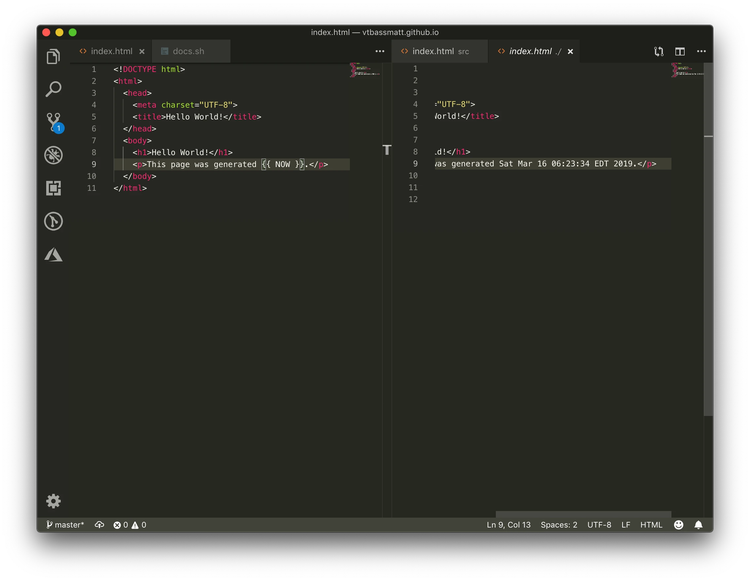
Task: Select the index.html src tab
Action: (x=440, y=52)
